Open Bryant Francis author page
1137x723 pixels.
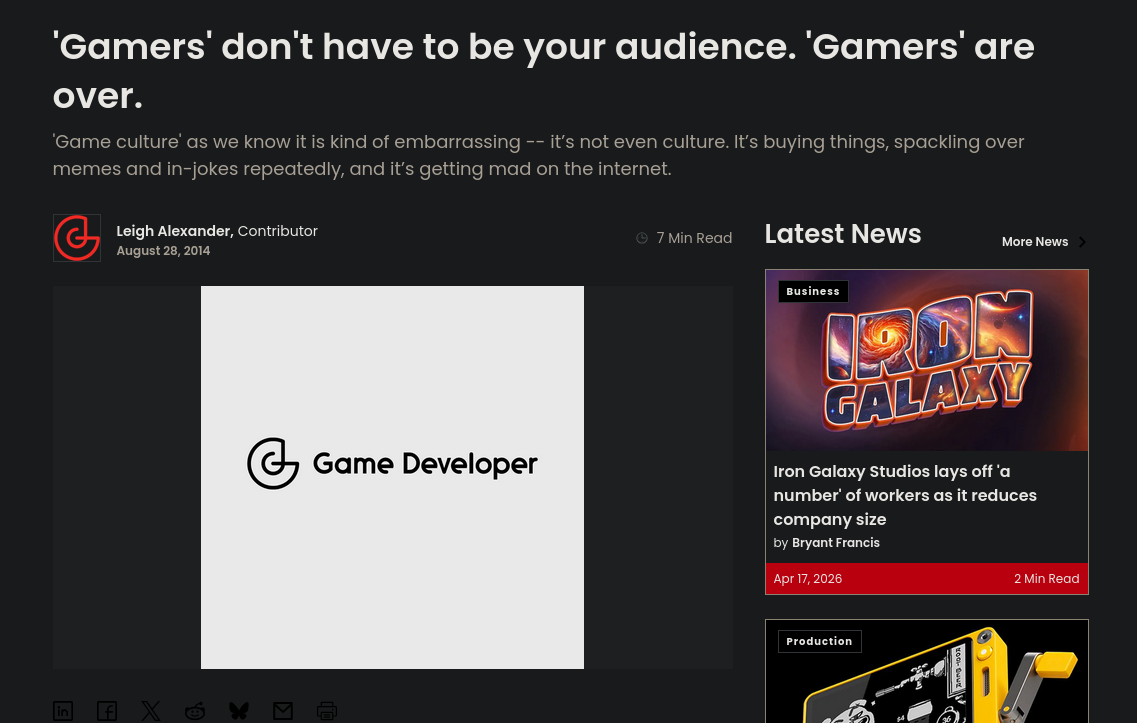(x=835, y=542)
